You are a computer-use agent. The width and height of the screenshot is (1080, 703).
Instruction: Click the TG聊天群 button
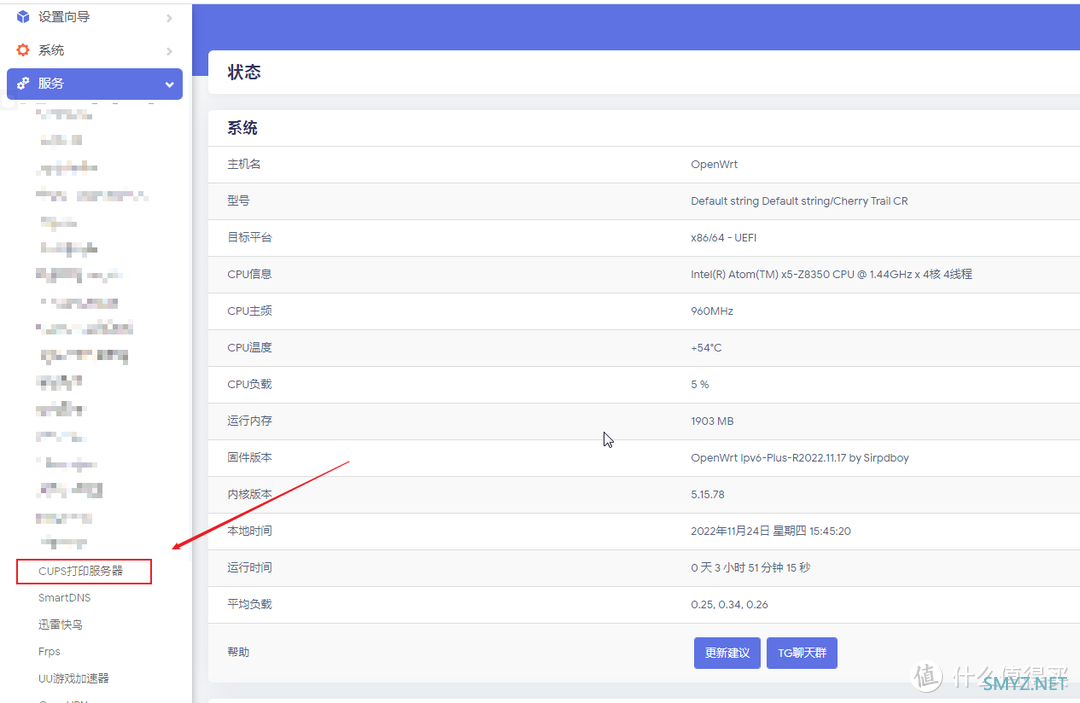pos(801,653)
